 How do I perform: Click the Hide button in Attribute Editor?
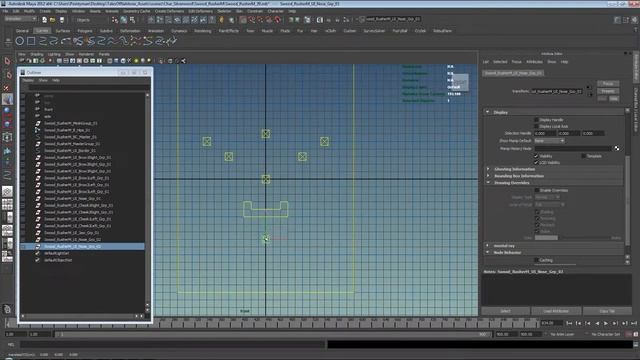point(614,99)
